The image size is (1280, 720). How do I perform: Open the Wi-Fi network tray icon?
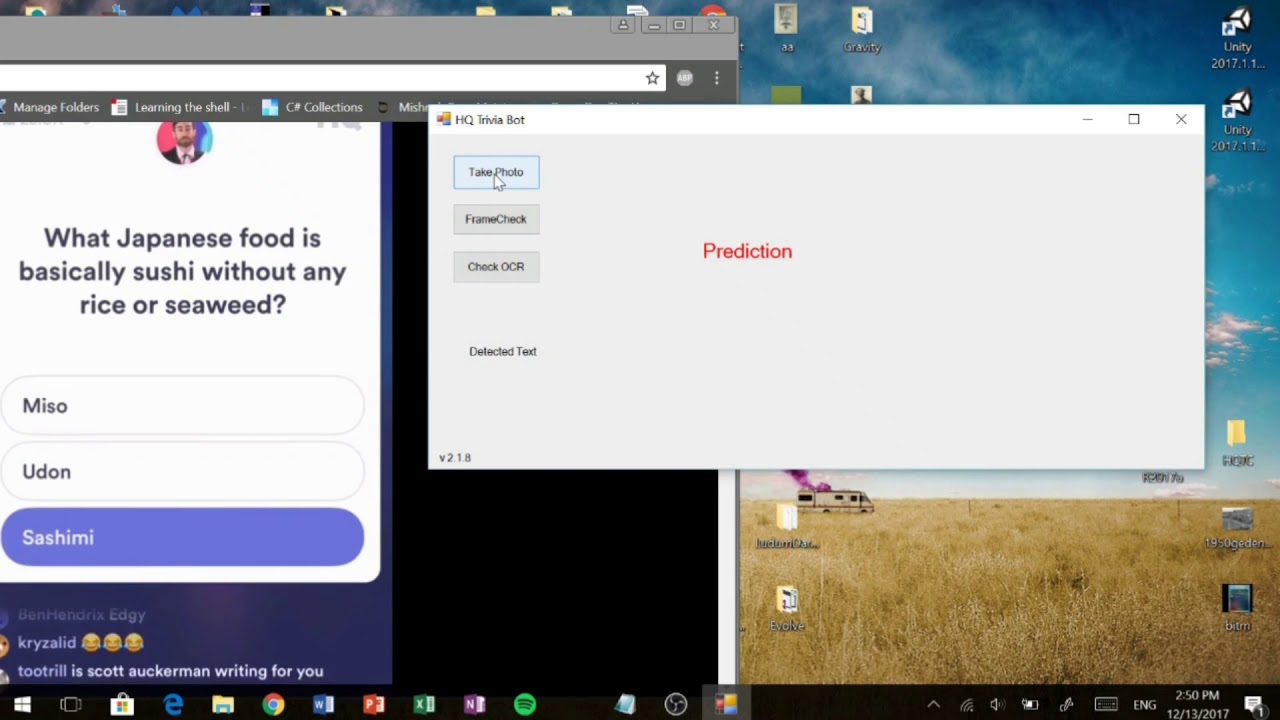(967, 705)
